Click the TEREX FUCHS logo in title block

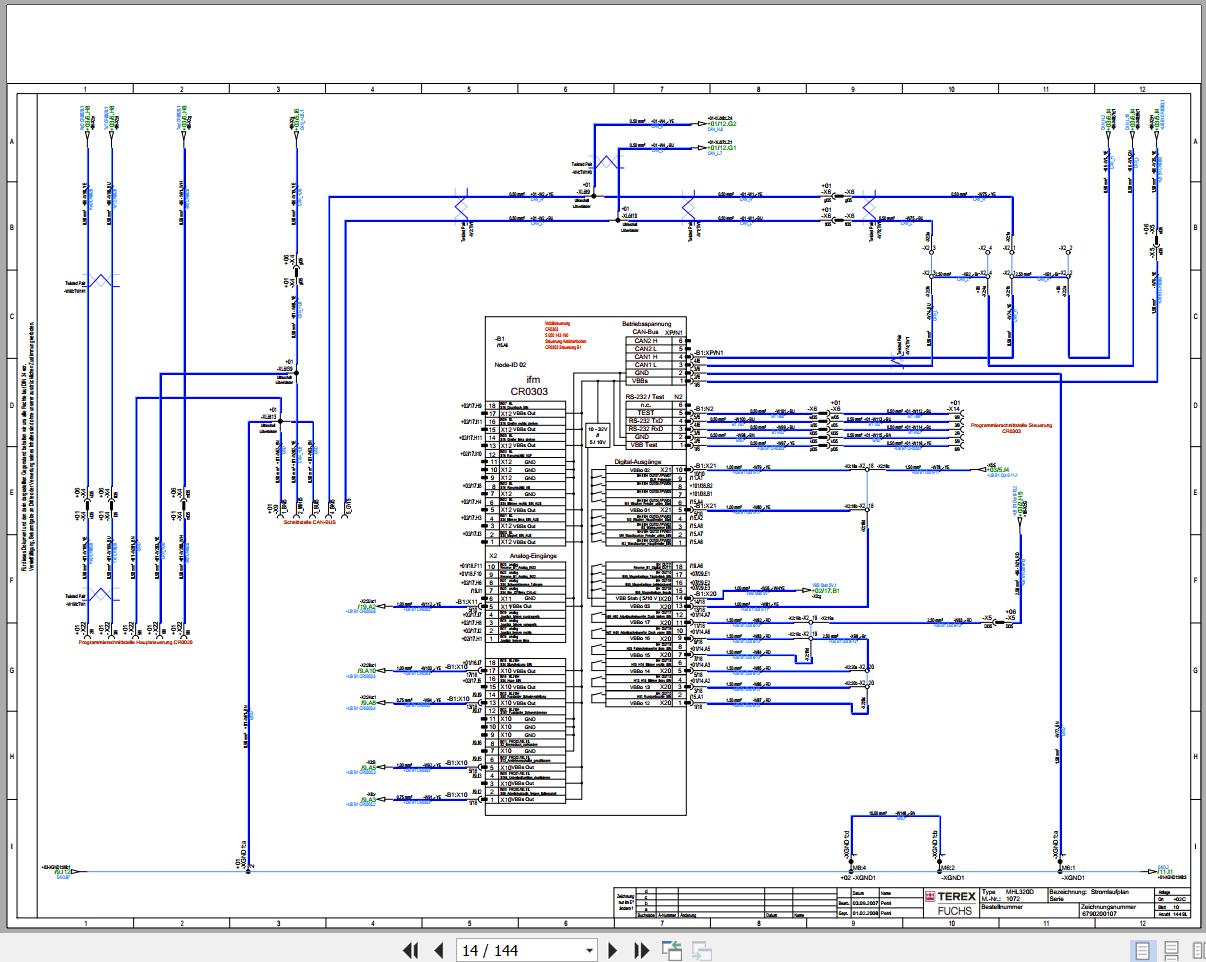tap(948, 902)
